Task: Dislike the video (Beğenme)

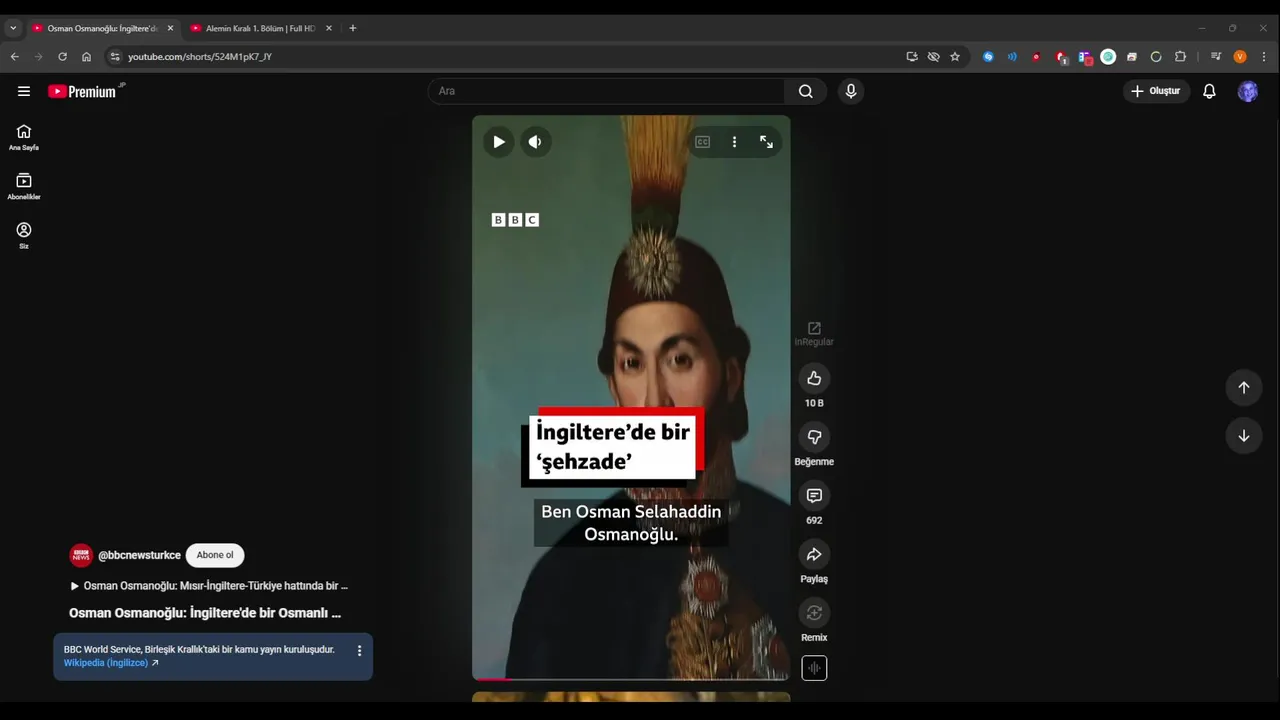Action: [x=814, y=437]
